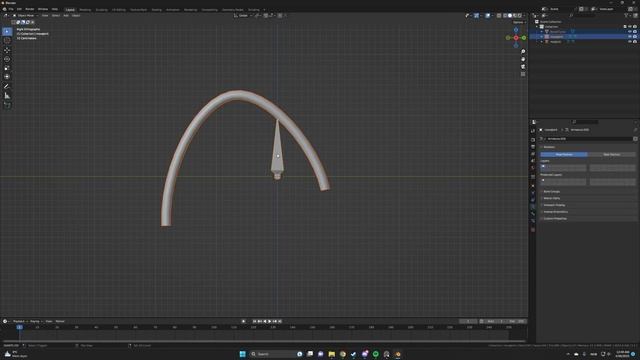The width and height of the screenshot is (640, 360).
Task: Toggle render camera icon of highlighted object
Action: [635, 37]
